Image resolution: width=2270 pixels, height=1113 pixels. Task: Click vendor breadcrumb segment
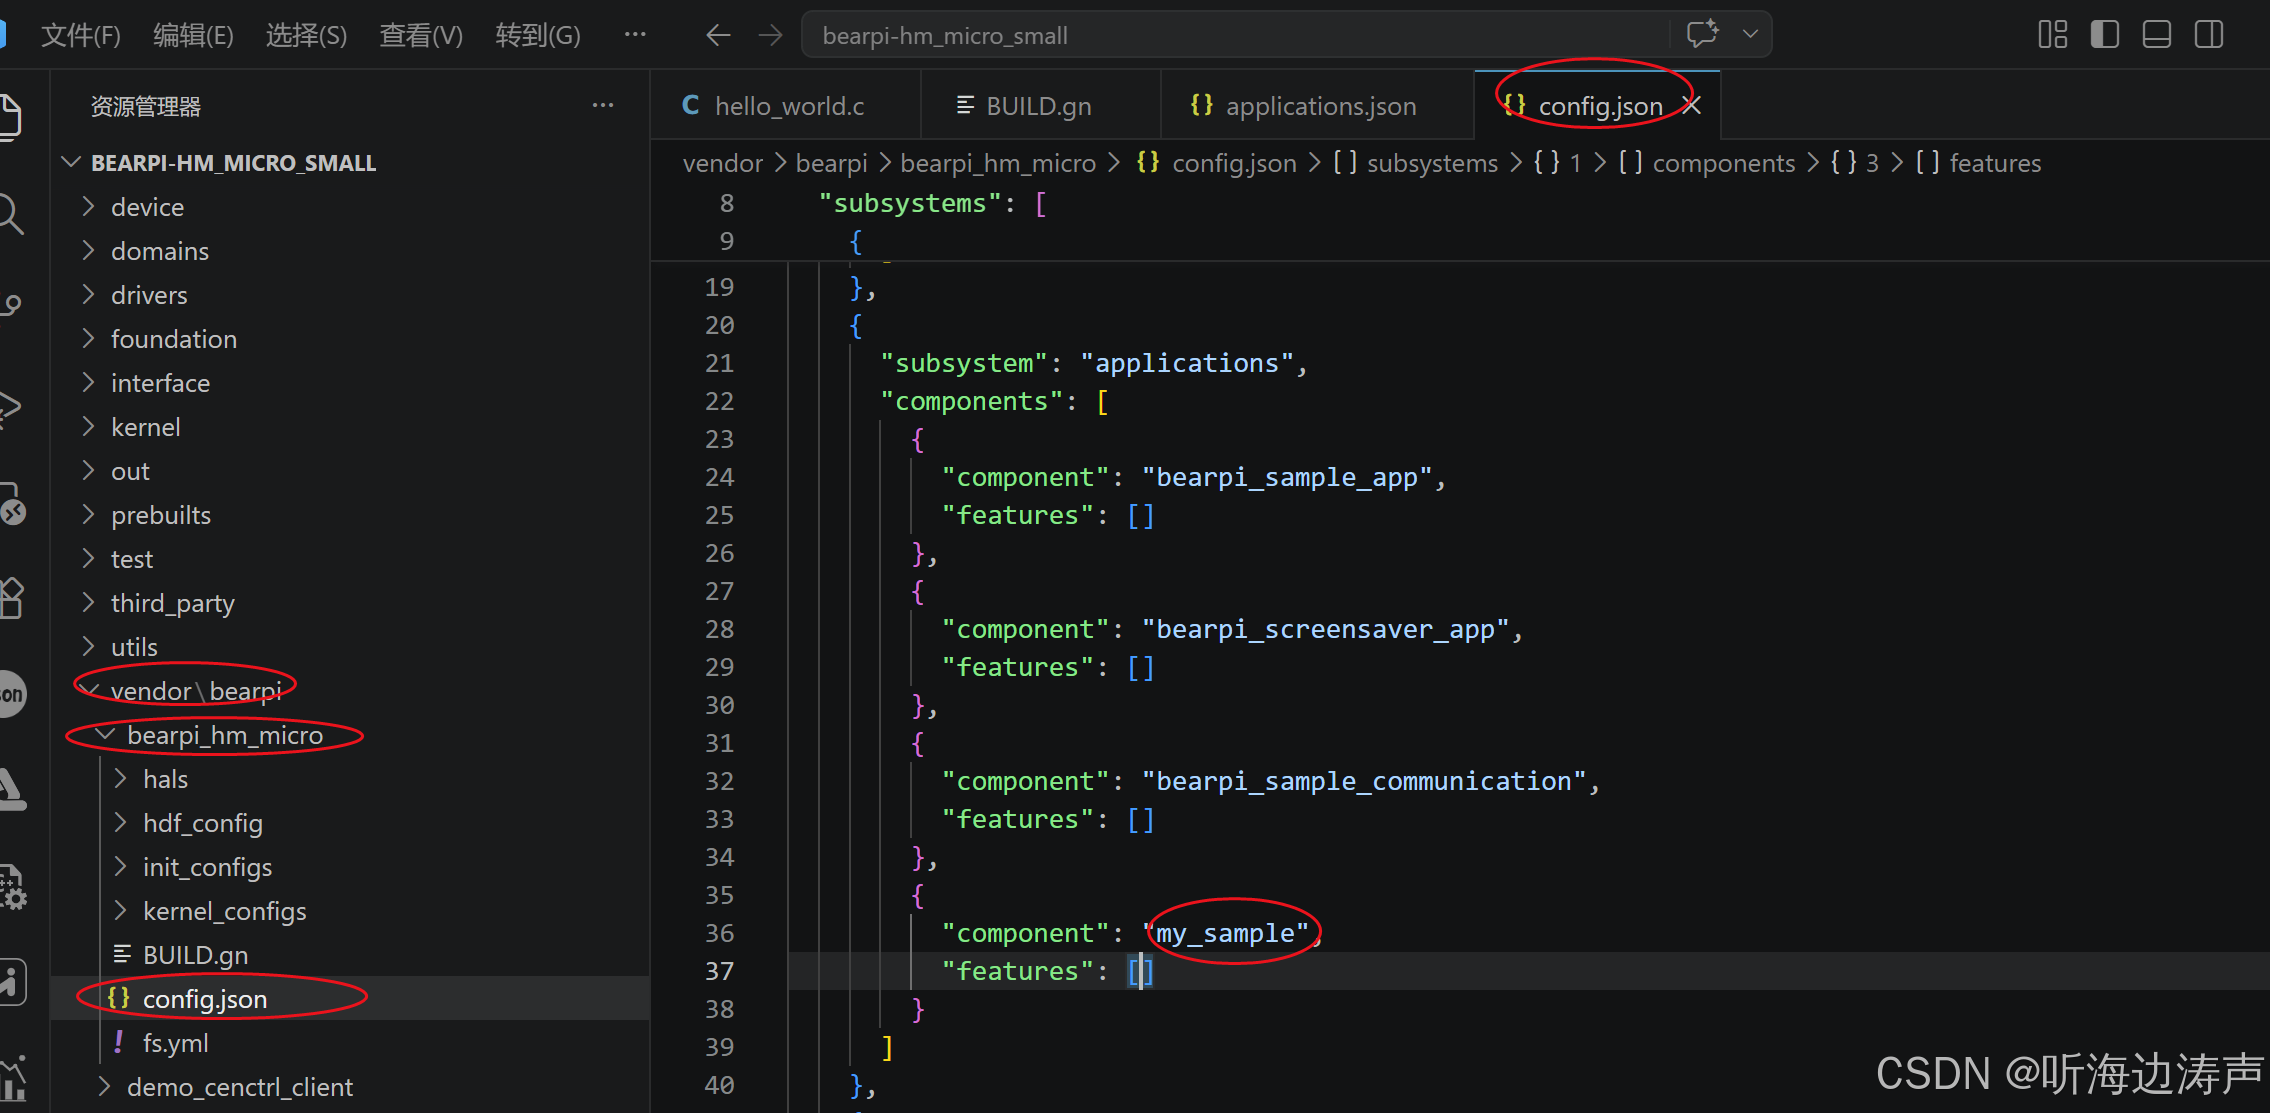coord(722,163)
